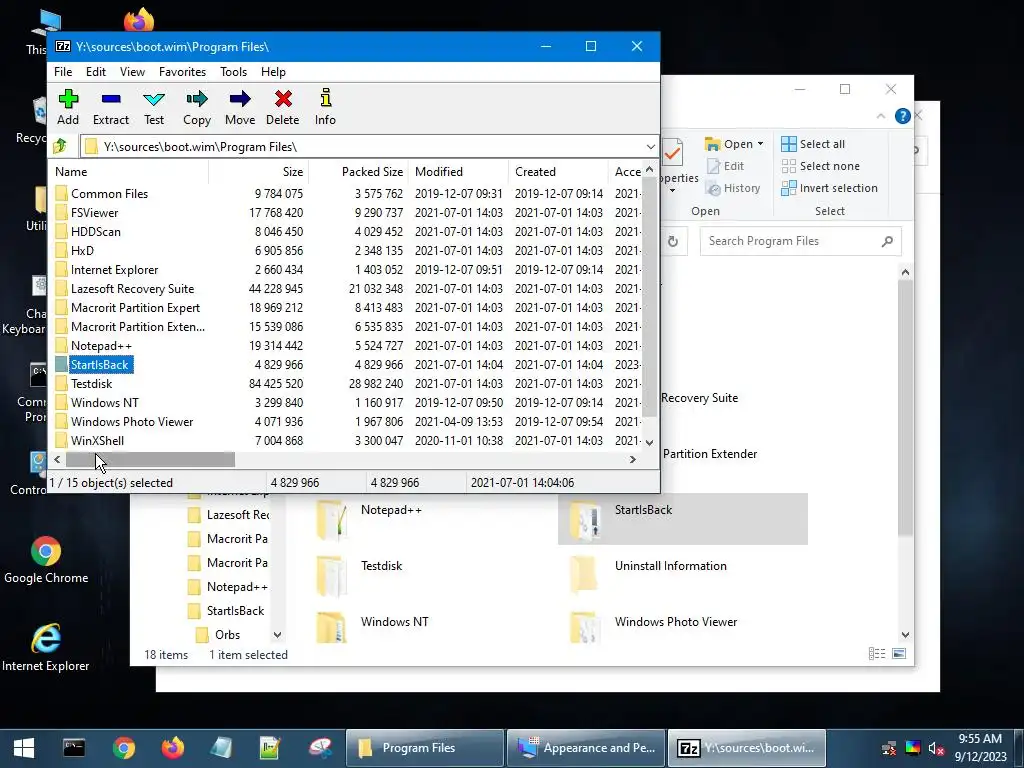Select the WinXShell folder row
Viewport: 1024px width, 768px height.
click(x=346, y=440)
